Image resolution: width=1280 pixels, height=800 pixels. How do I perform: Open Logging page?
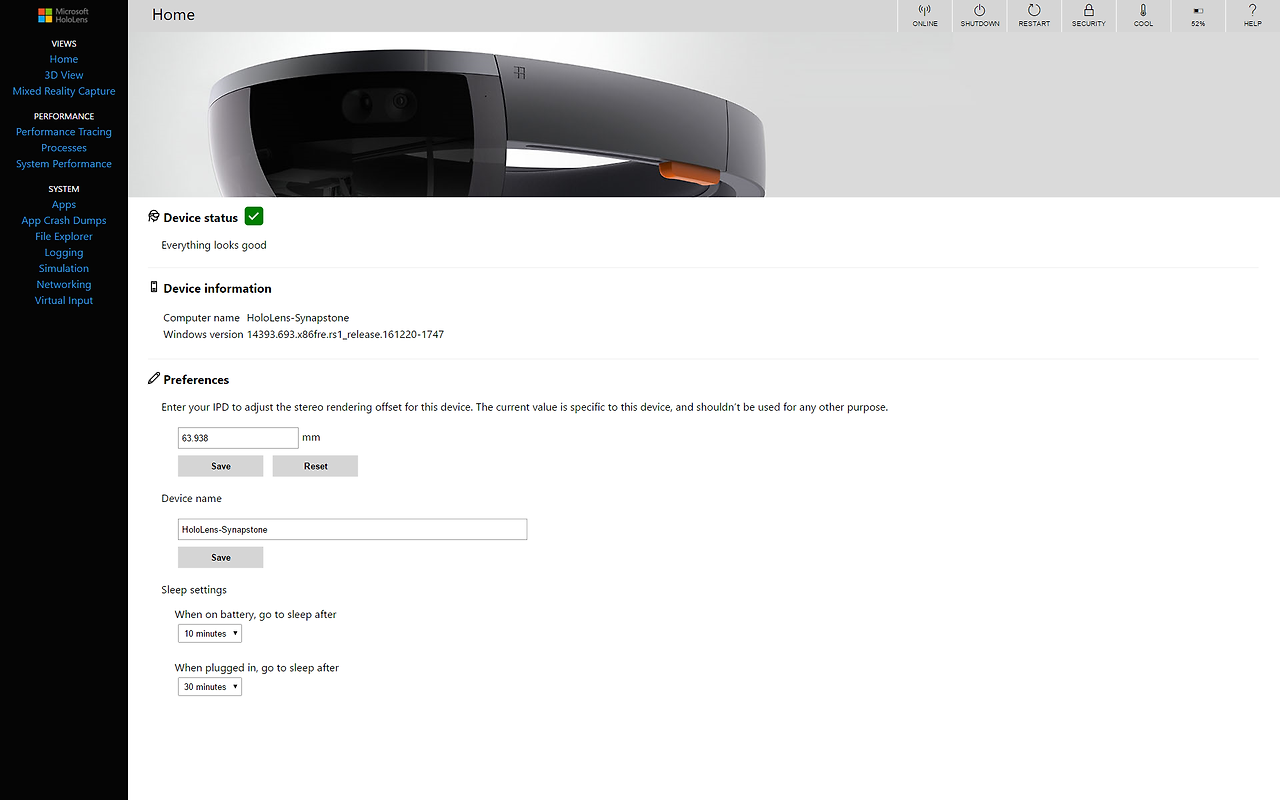(x=64, y=253)
